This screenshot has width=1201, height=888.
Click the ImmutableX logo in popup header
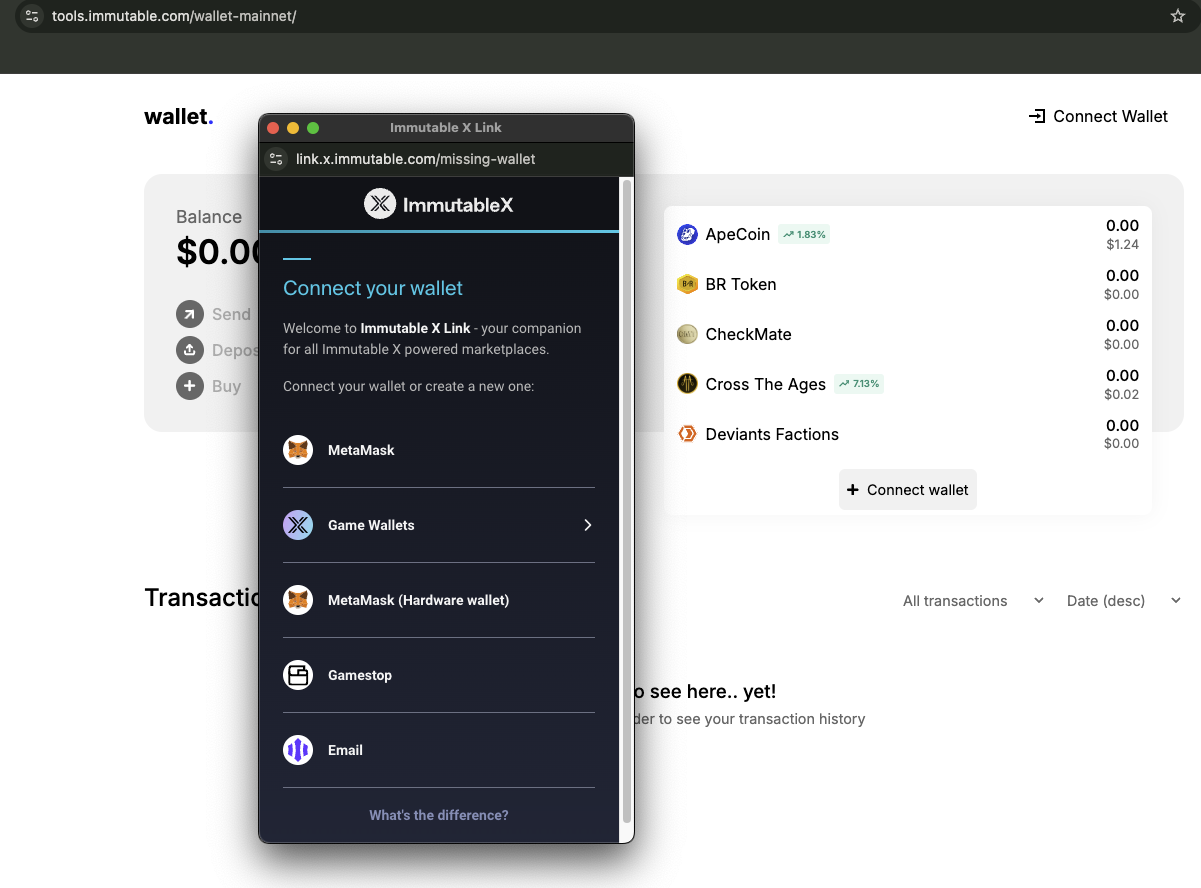[438, 204]
